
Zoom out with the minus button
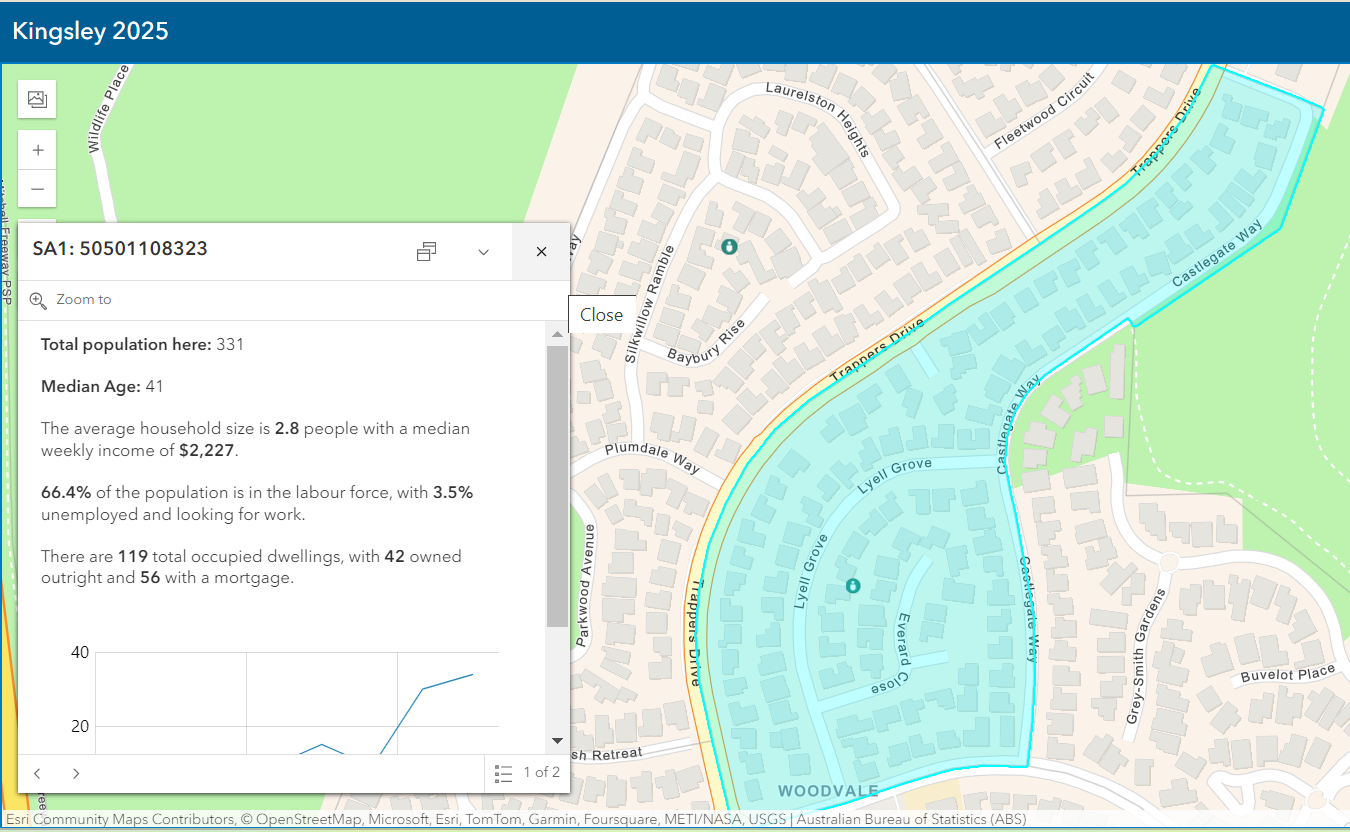coord(37,188)
